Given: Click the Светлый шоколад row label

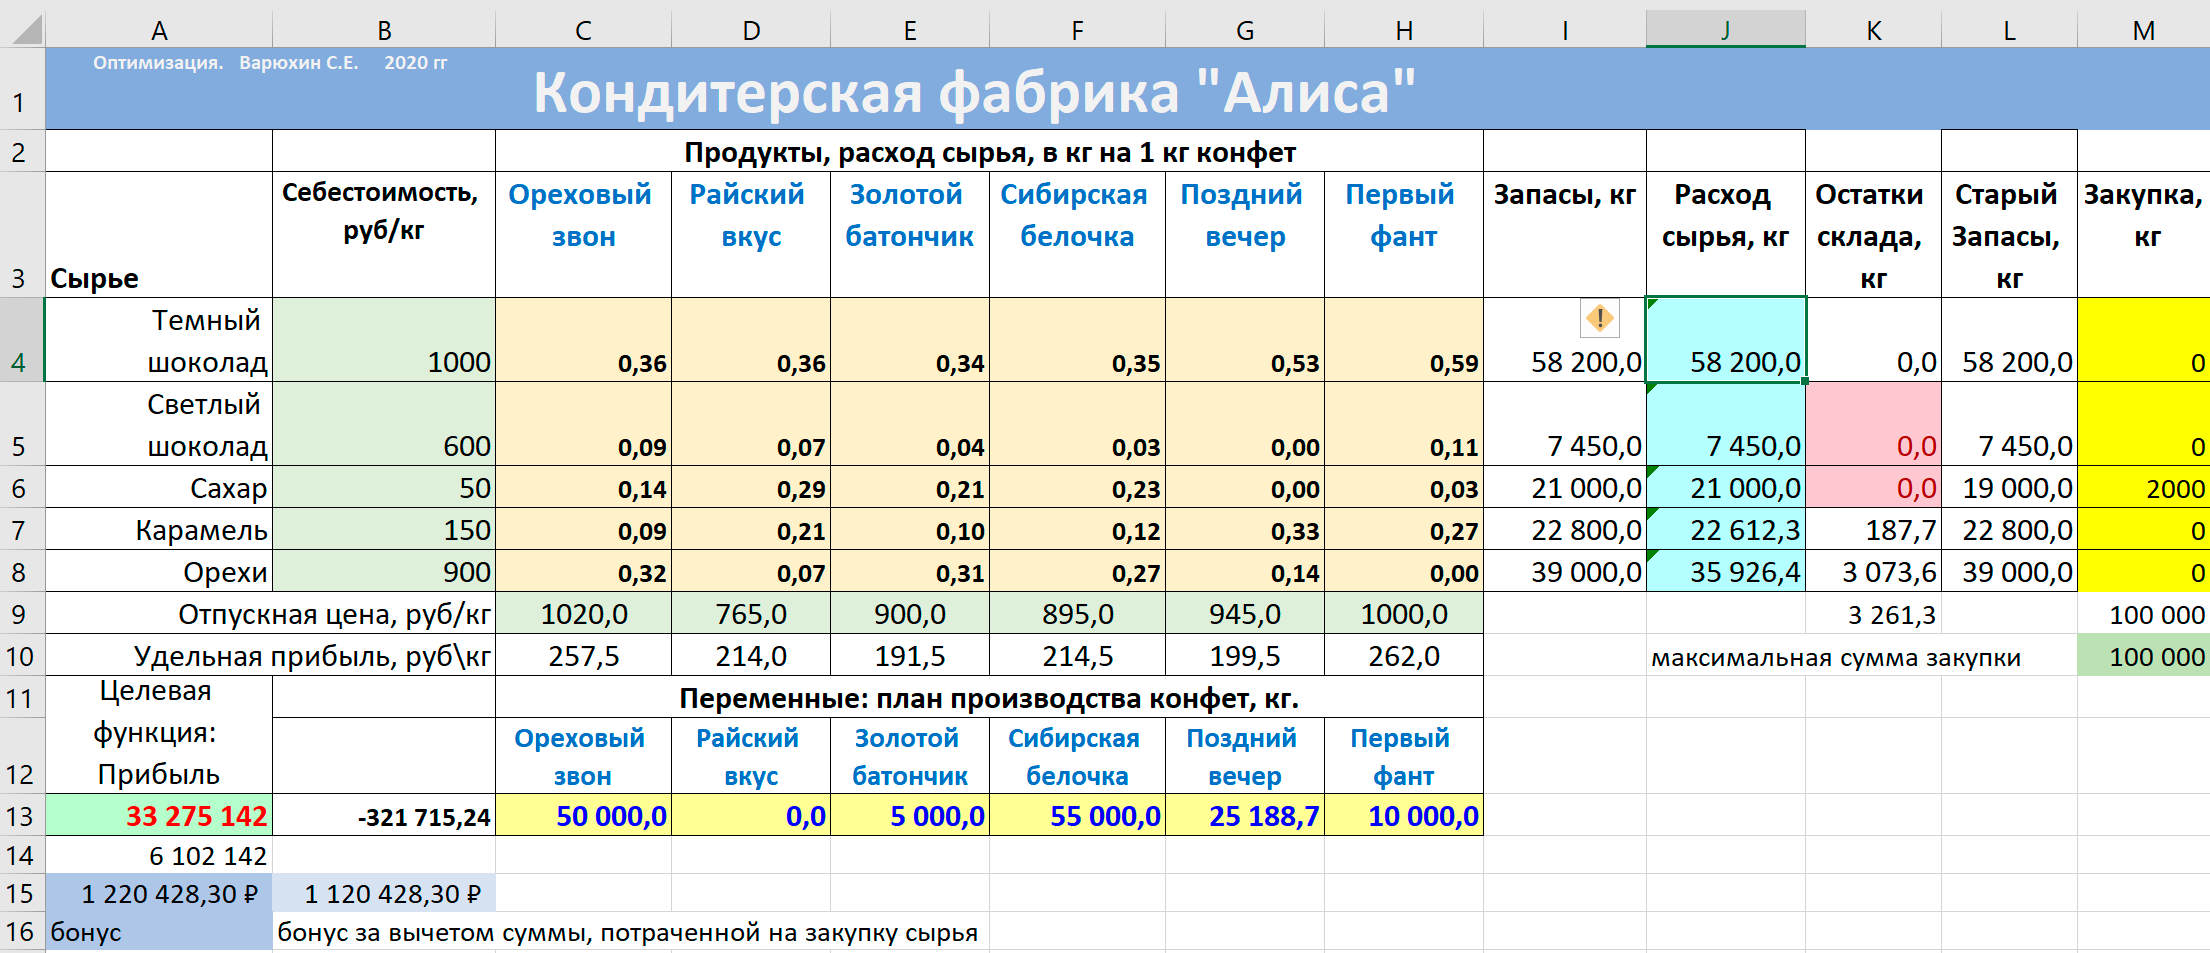Looking at the screenshot, I should 159,423.
